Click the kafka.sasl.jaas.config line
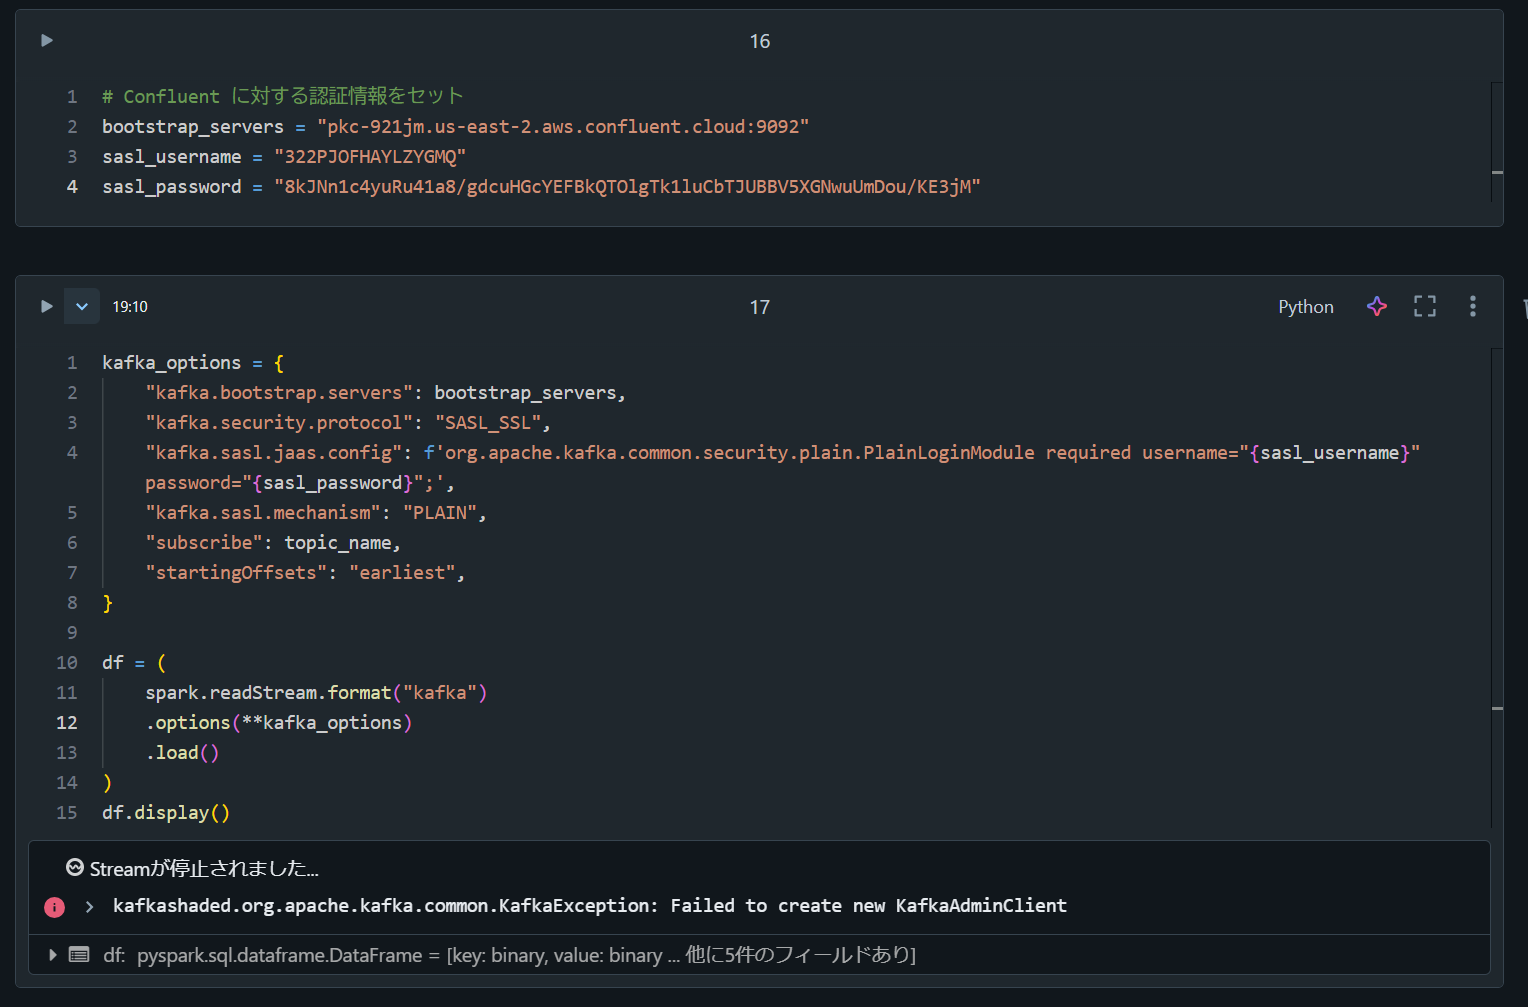 (782, 468)
